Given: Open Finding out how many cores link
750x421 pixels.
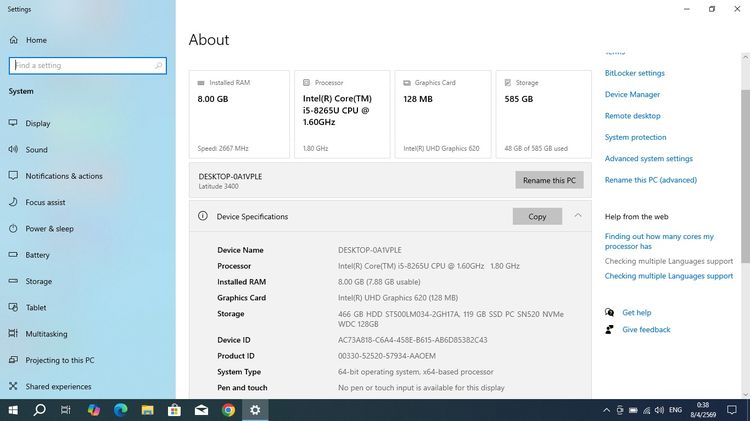Looking at the screenshot, I should click(659, 241).
